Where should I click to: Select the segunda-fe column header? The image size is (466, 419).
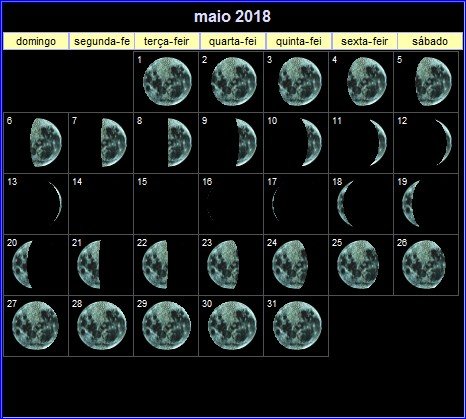[102, 41]
